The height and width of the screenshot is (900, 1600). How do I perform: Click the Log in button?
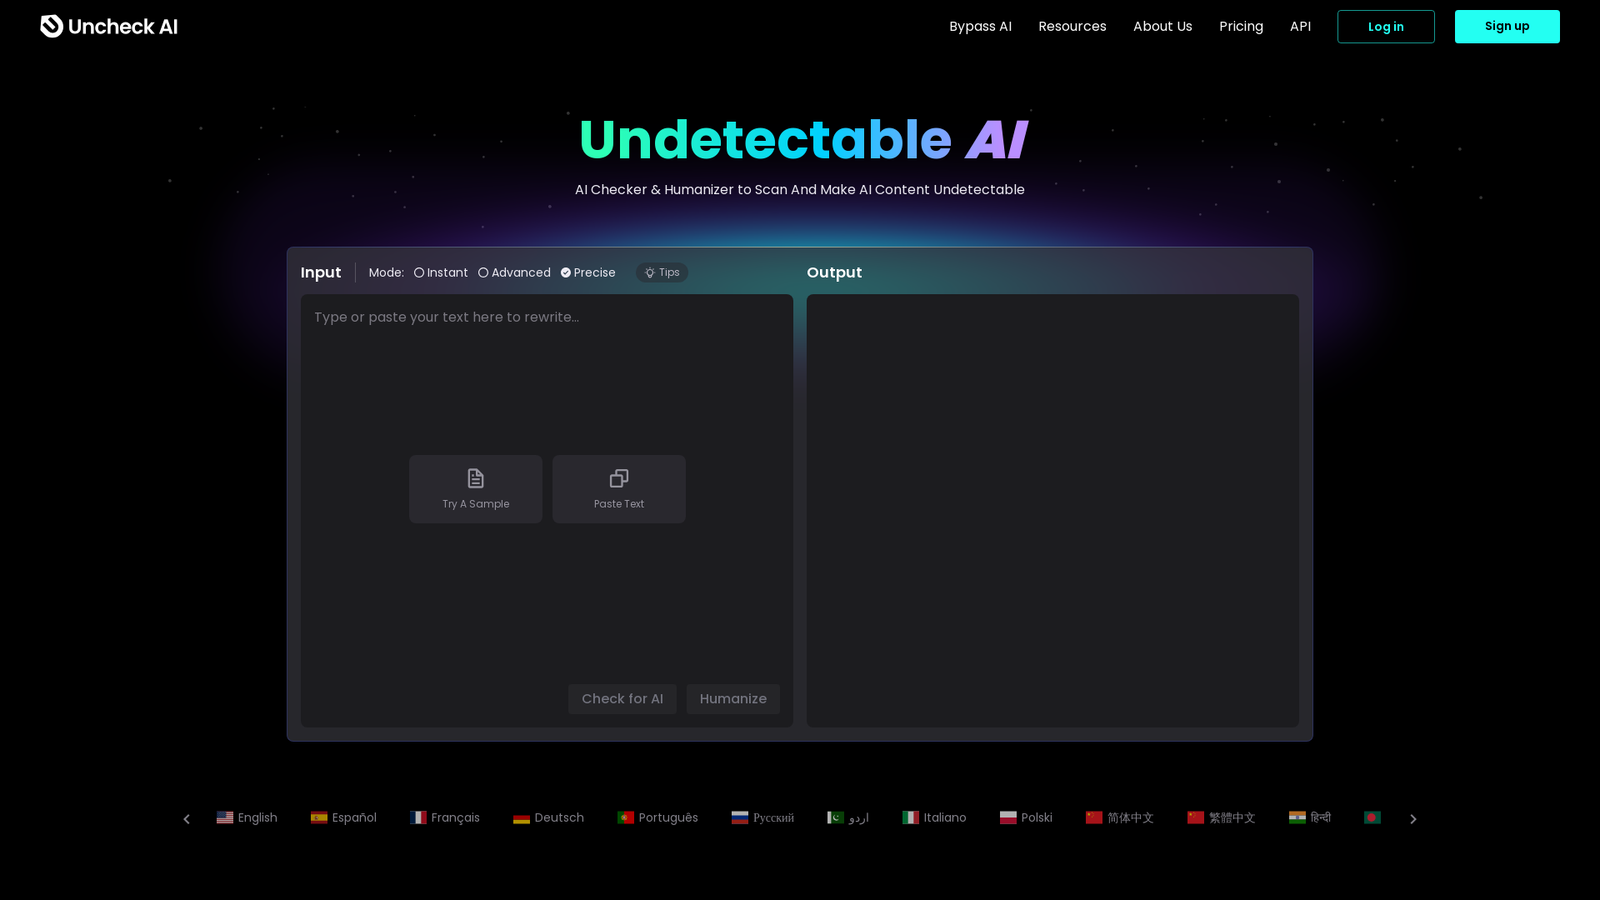[x=1385, y=27]
